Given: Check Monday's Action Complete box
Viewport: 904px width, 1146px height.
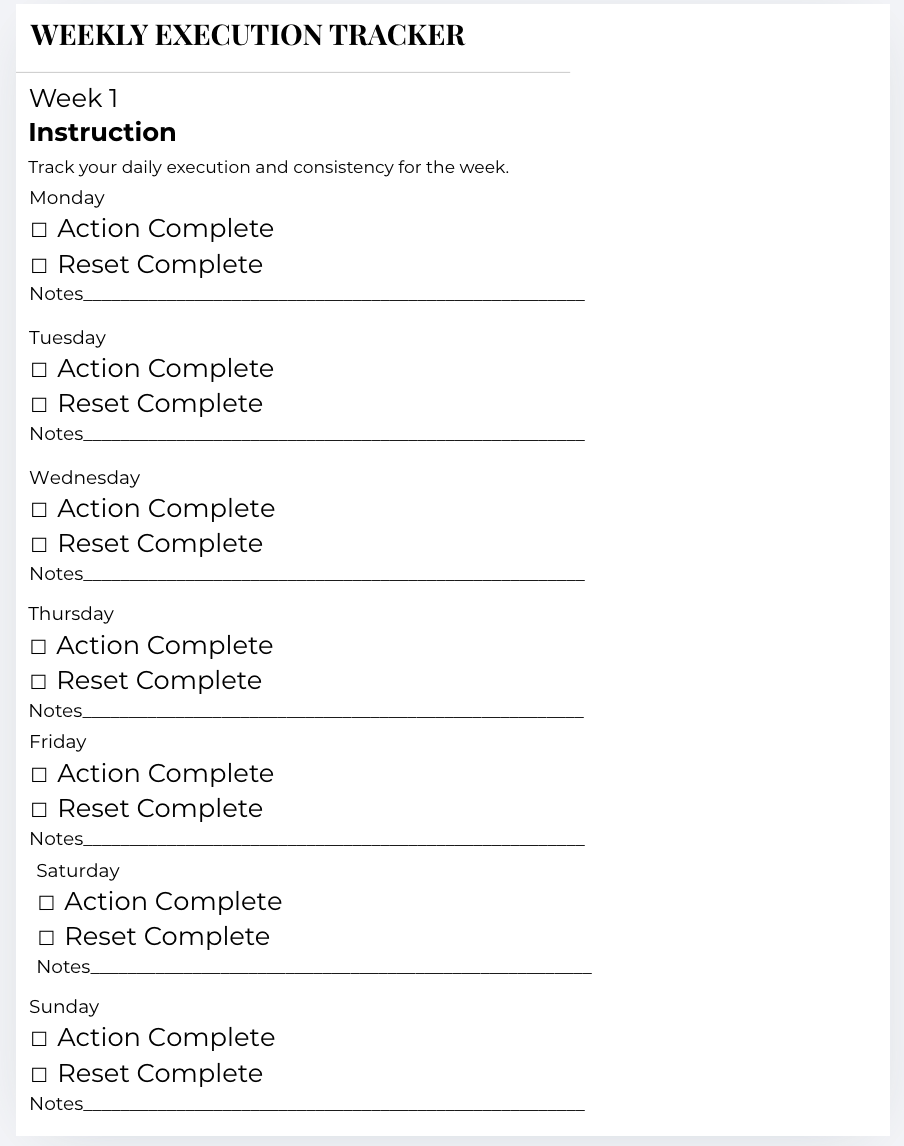Looking at the screenshot, I should click(39, 230).
